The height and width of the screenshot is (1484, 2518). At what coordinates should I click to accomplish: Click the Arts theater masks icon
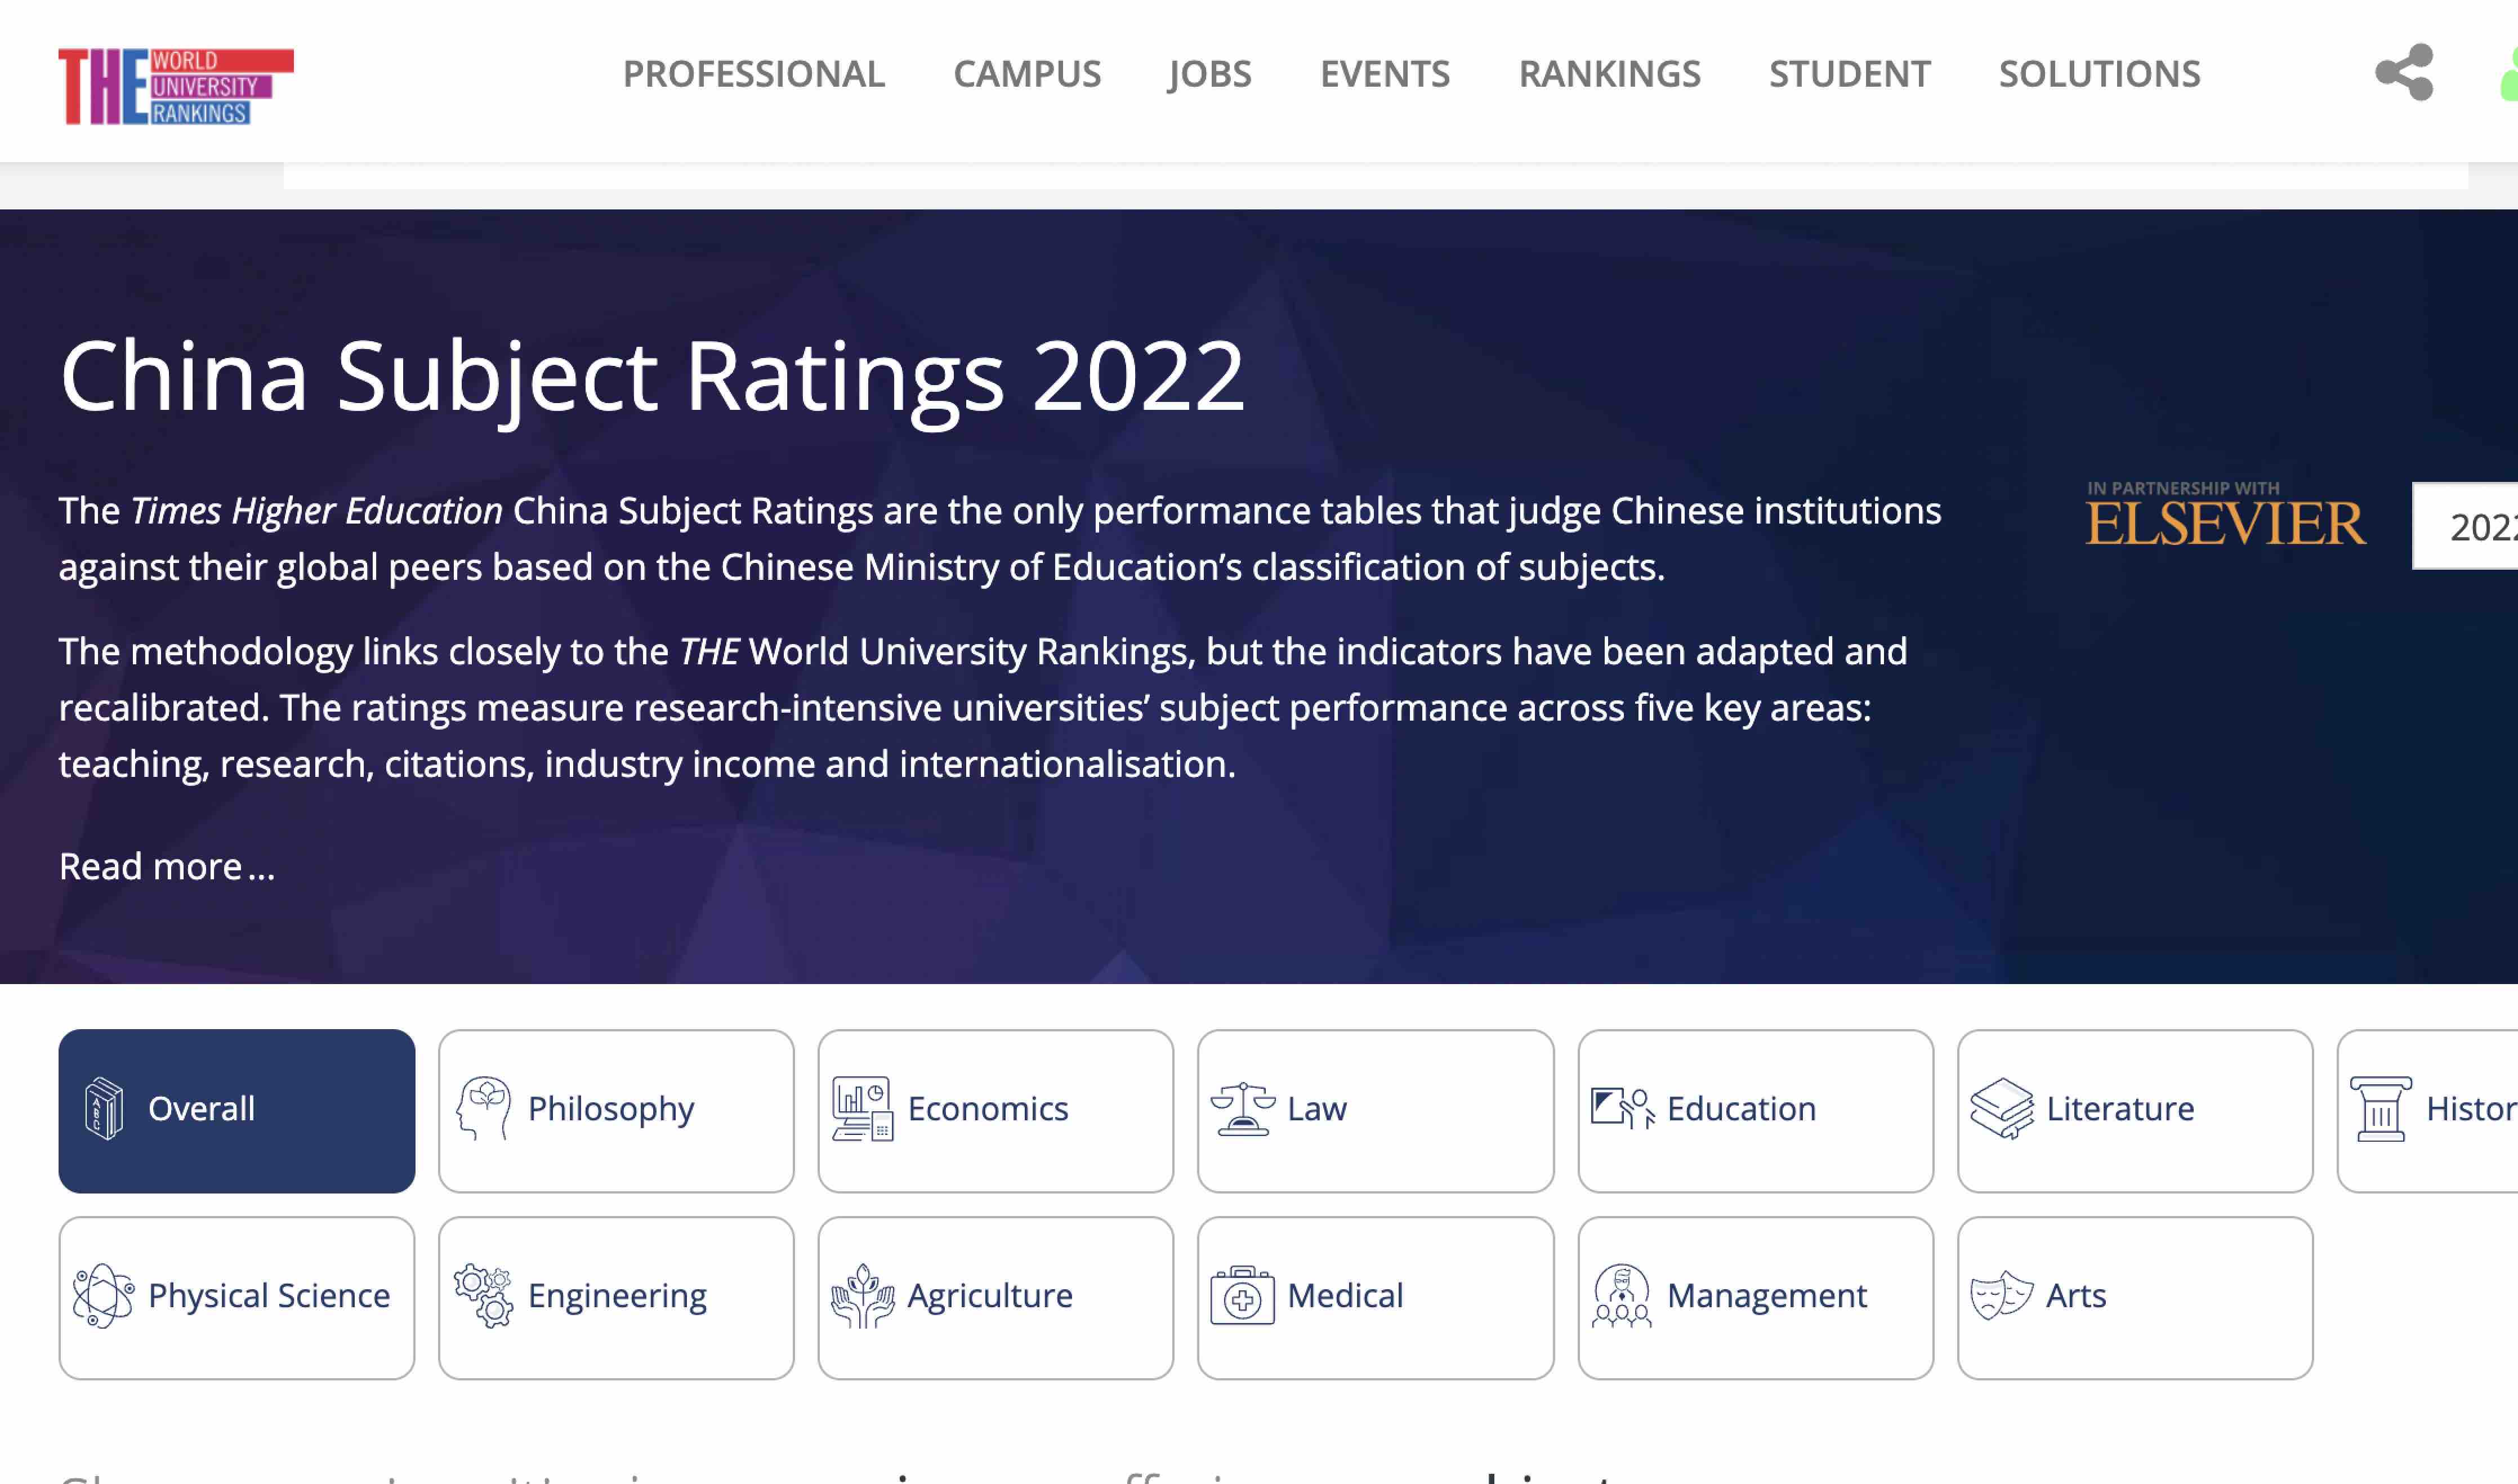[2001, 1296]
